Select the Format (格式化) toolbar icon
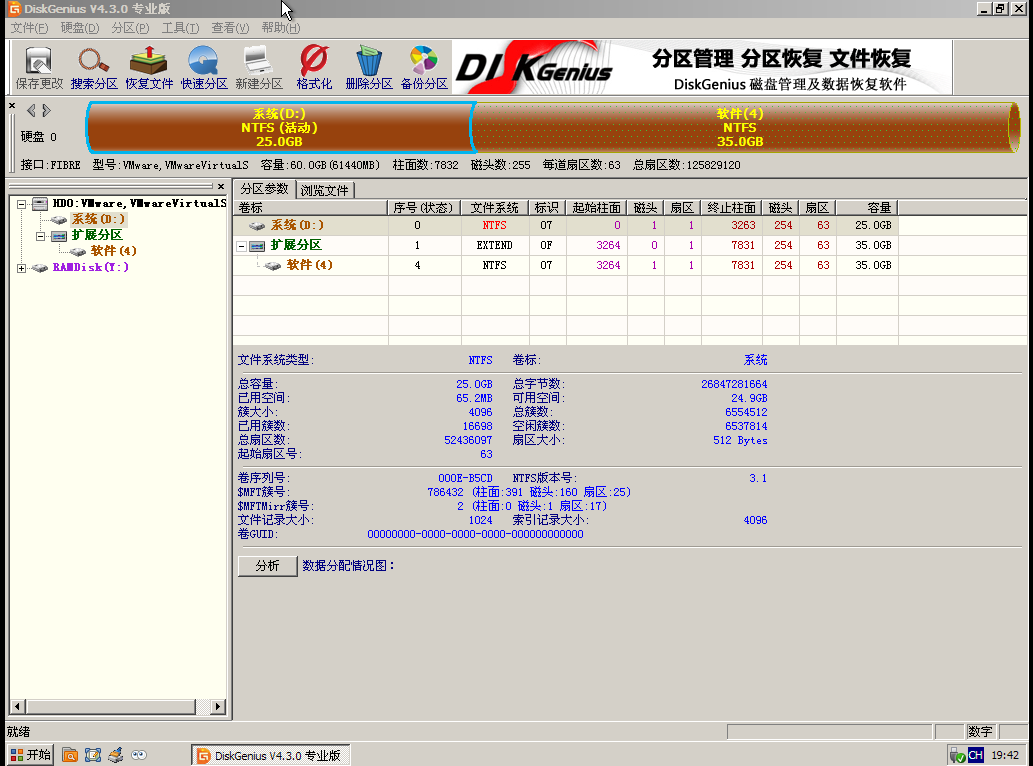Image resolution: width=1033 pixels, height=766 pixels. click(314, 67)
